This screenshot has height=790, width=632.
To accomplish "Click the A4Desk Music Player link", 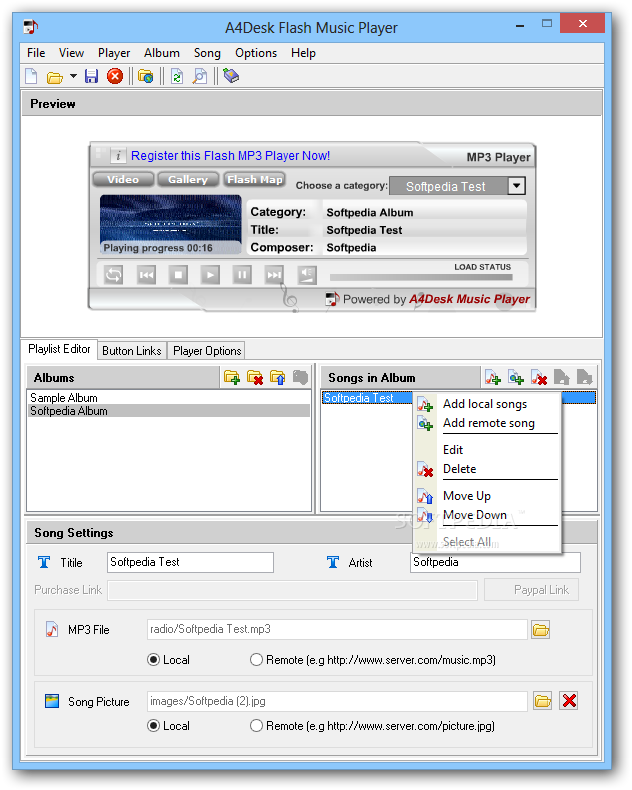I will coord(469,299).
